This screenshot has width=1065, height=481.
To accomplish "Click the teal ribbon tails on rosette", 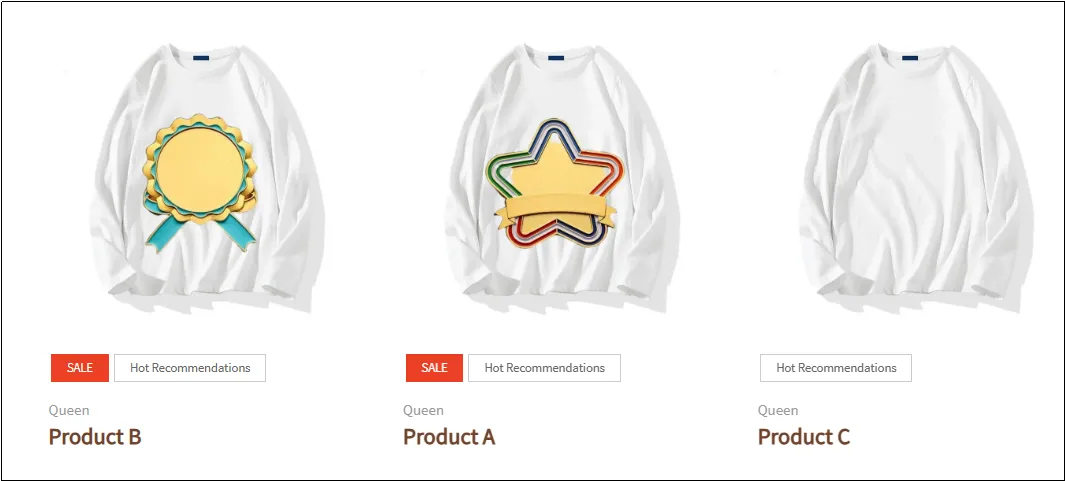I will [200, 224].
